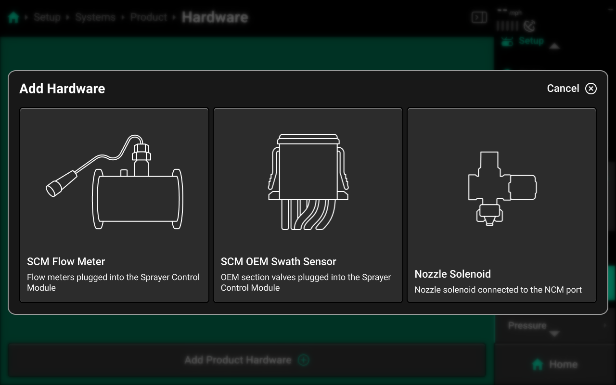Click the plus icon on Add Product Hardware
This screenshot has width=616, height=385.
[x=303, y=360]
